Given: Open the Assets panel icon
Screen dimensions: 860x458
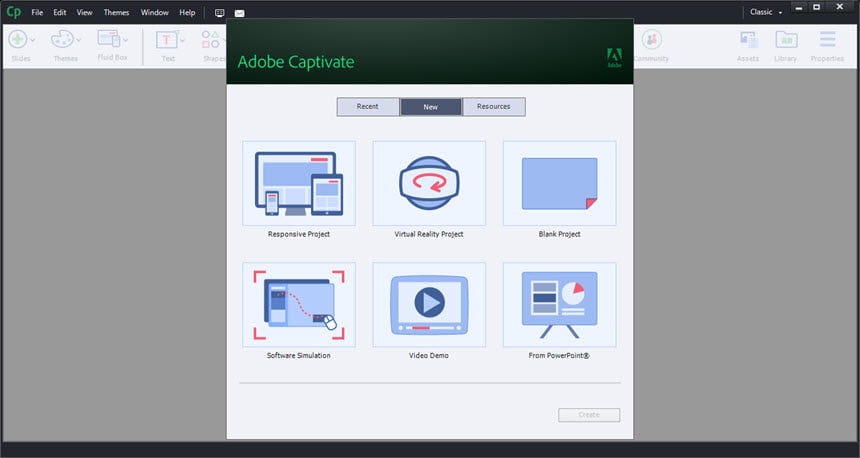Looking at the screenshot, I should 748,39.
